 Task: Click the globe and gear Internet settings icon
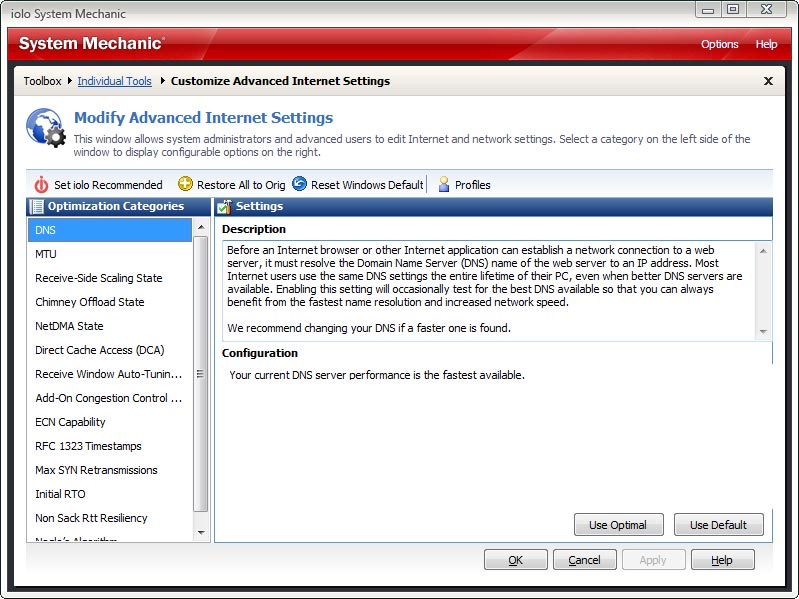[46, 128]
